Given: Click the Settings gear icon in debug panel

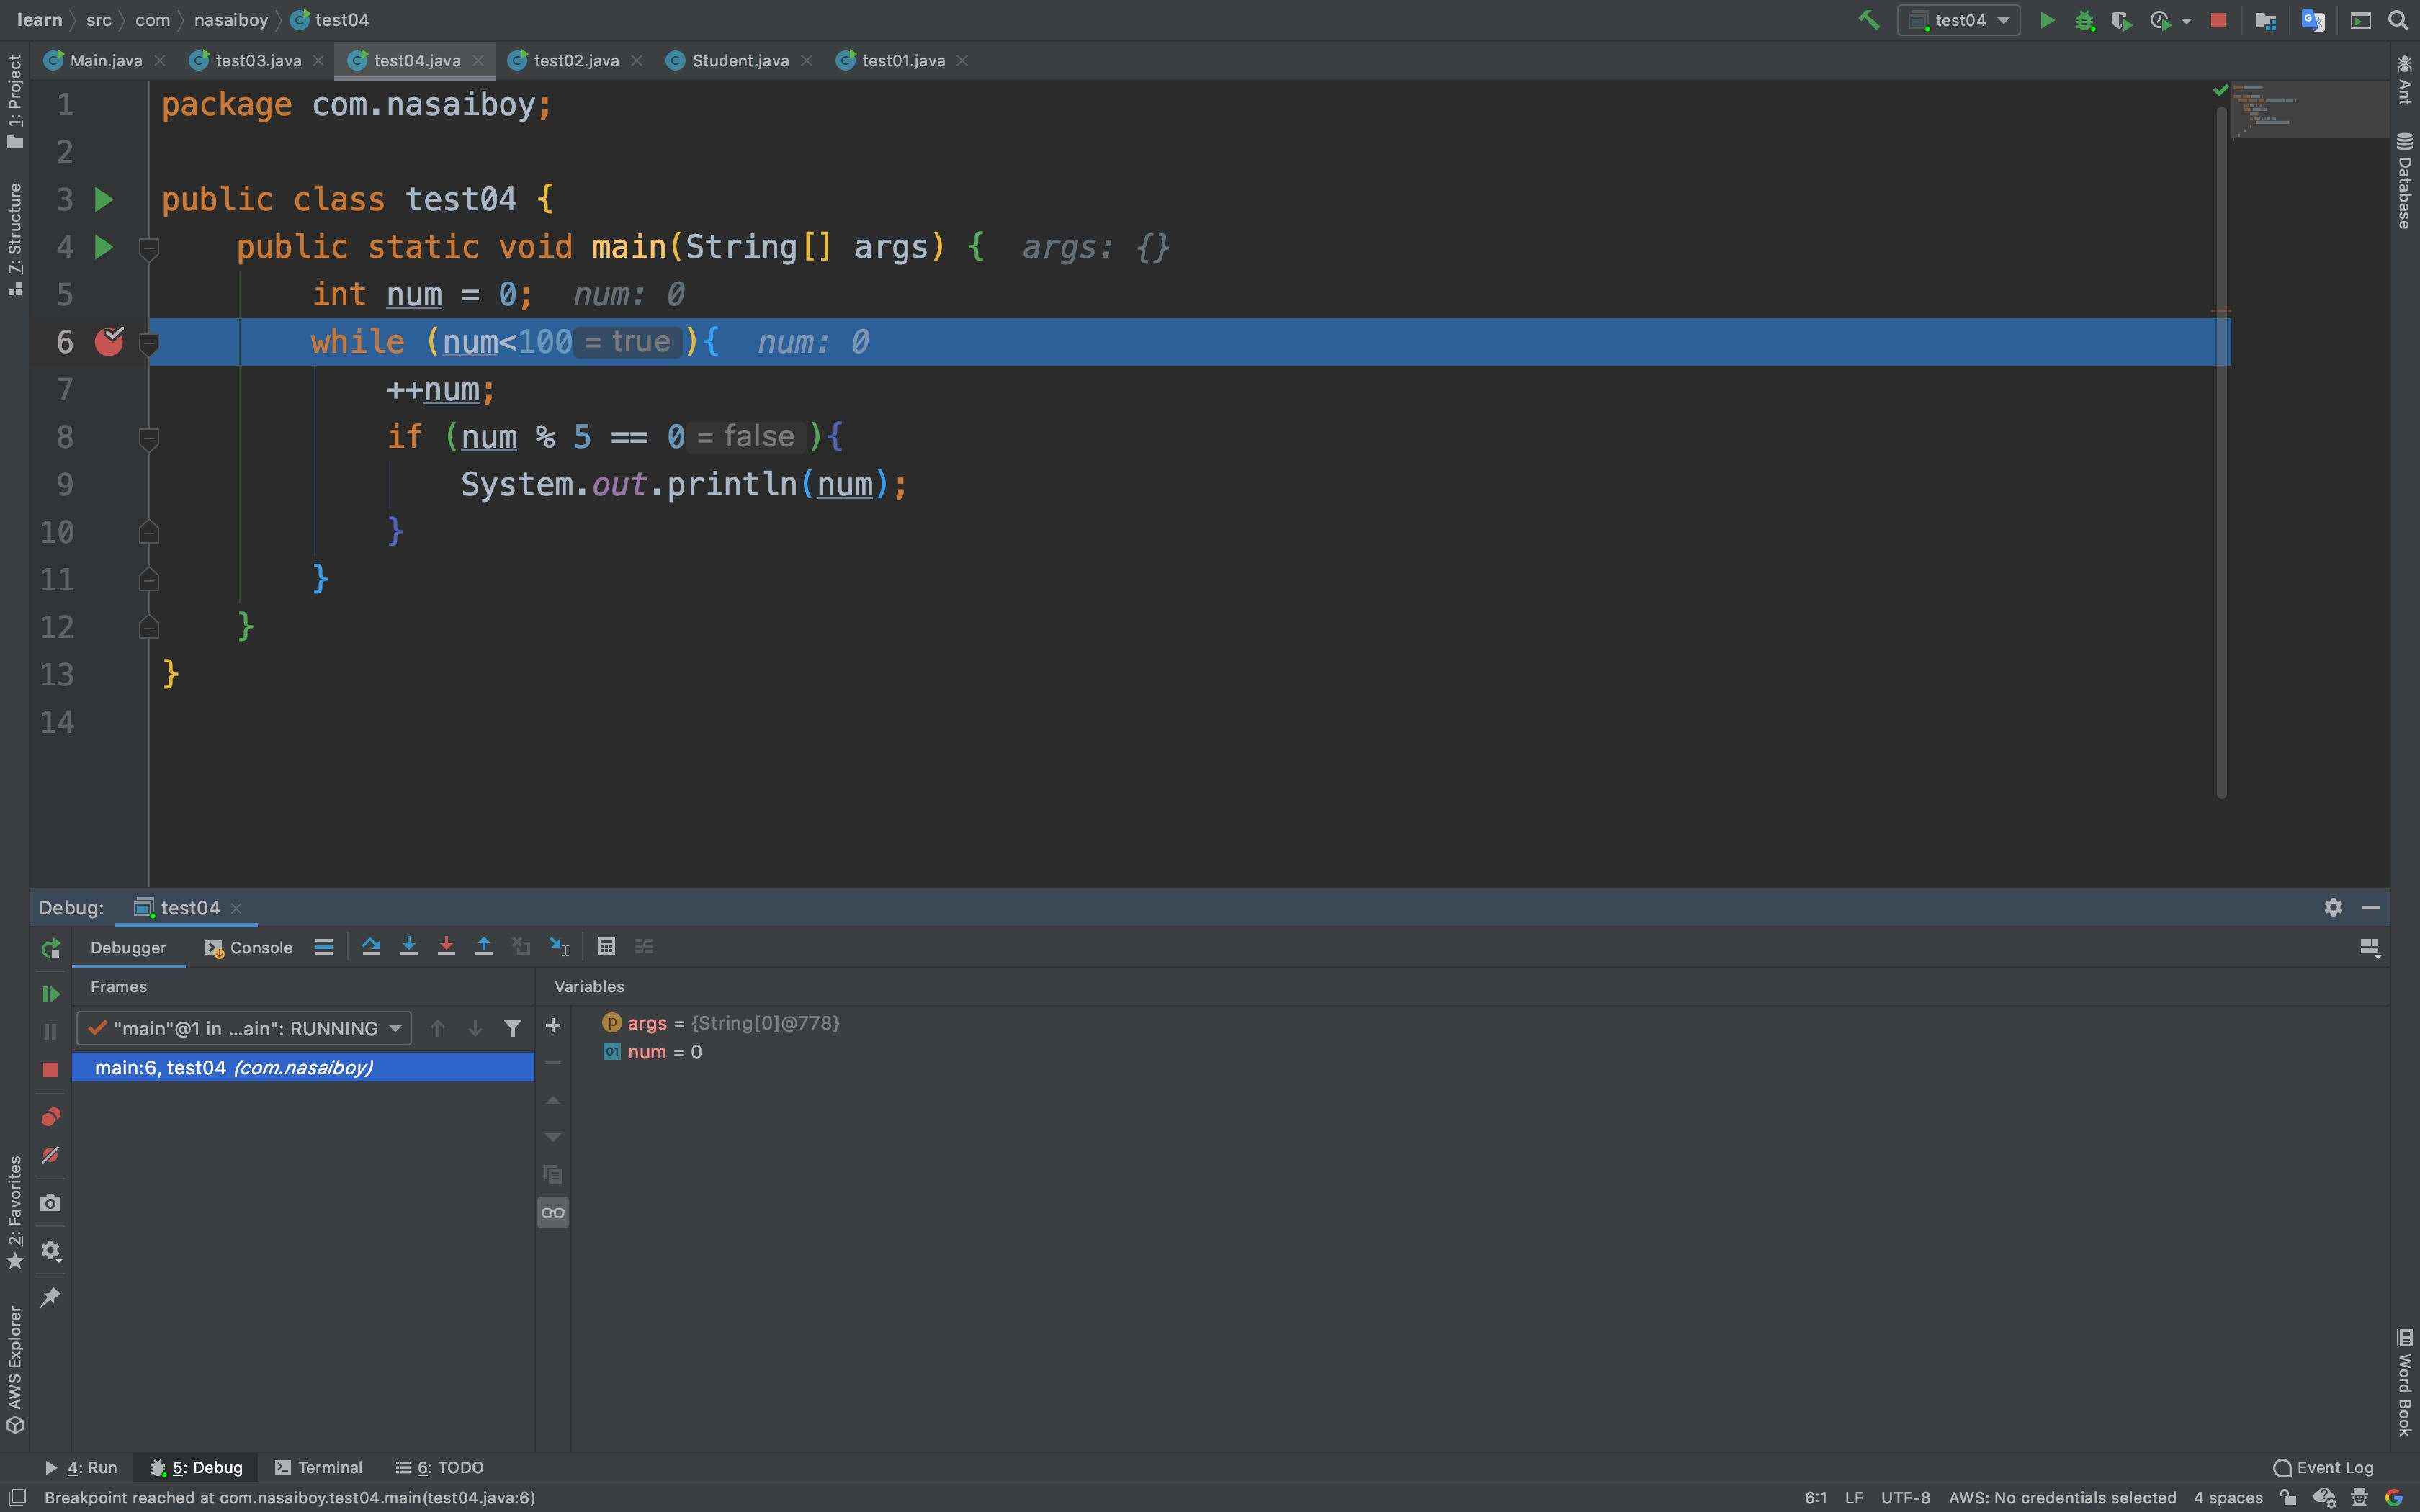Looking at the screenshot, I should tap(2333, 907).
